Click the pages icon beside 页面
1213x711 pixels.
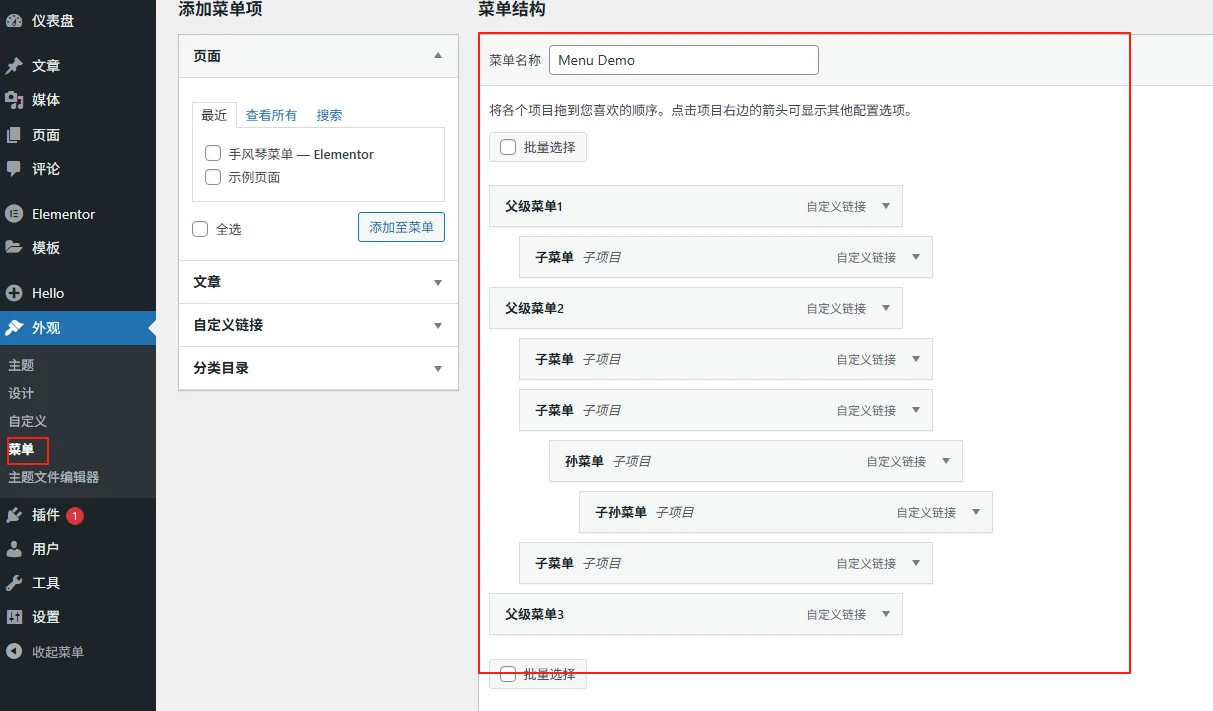click(x=14, y=135)
